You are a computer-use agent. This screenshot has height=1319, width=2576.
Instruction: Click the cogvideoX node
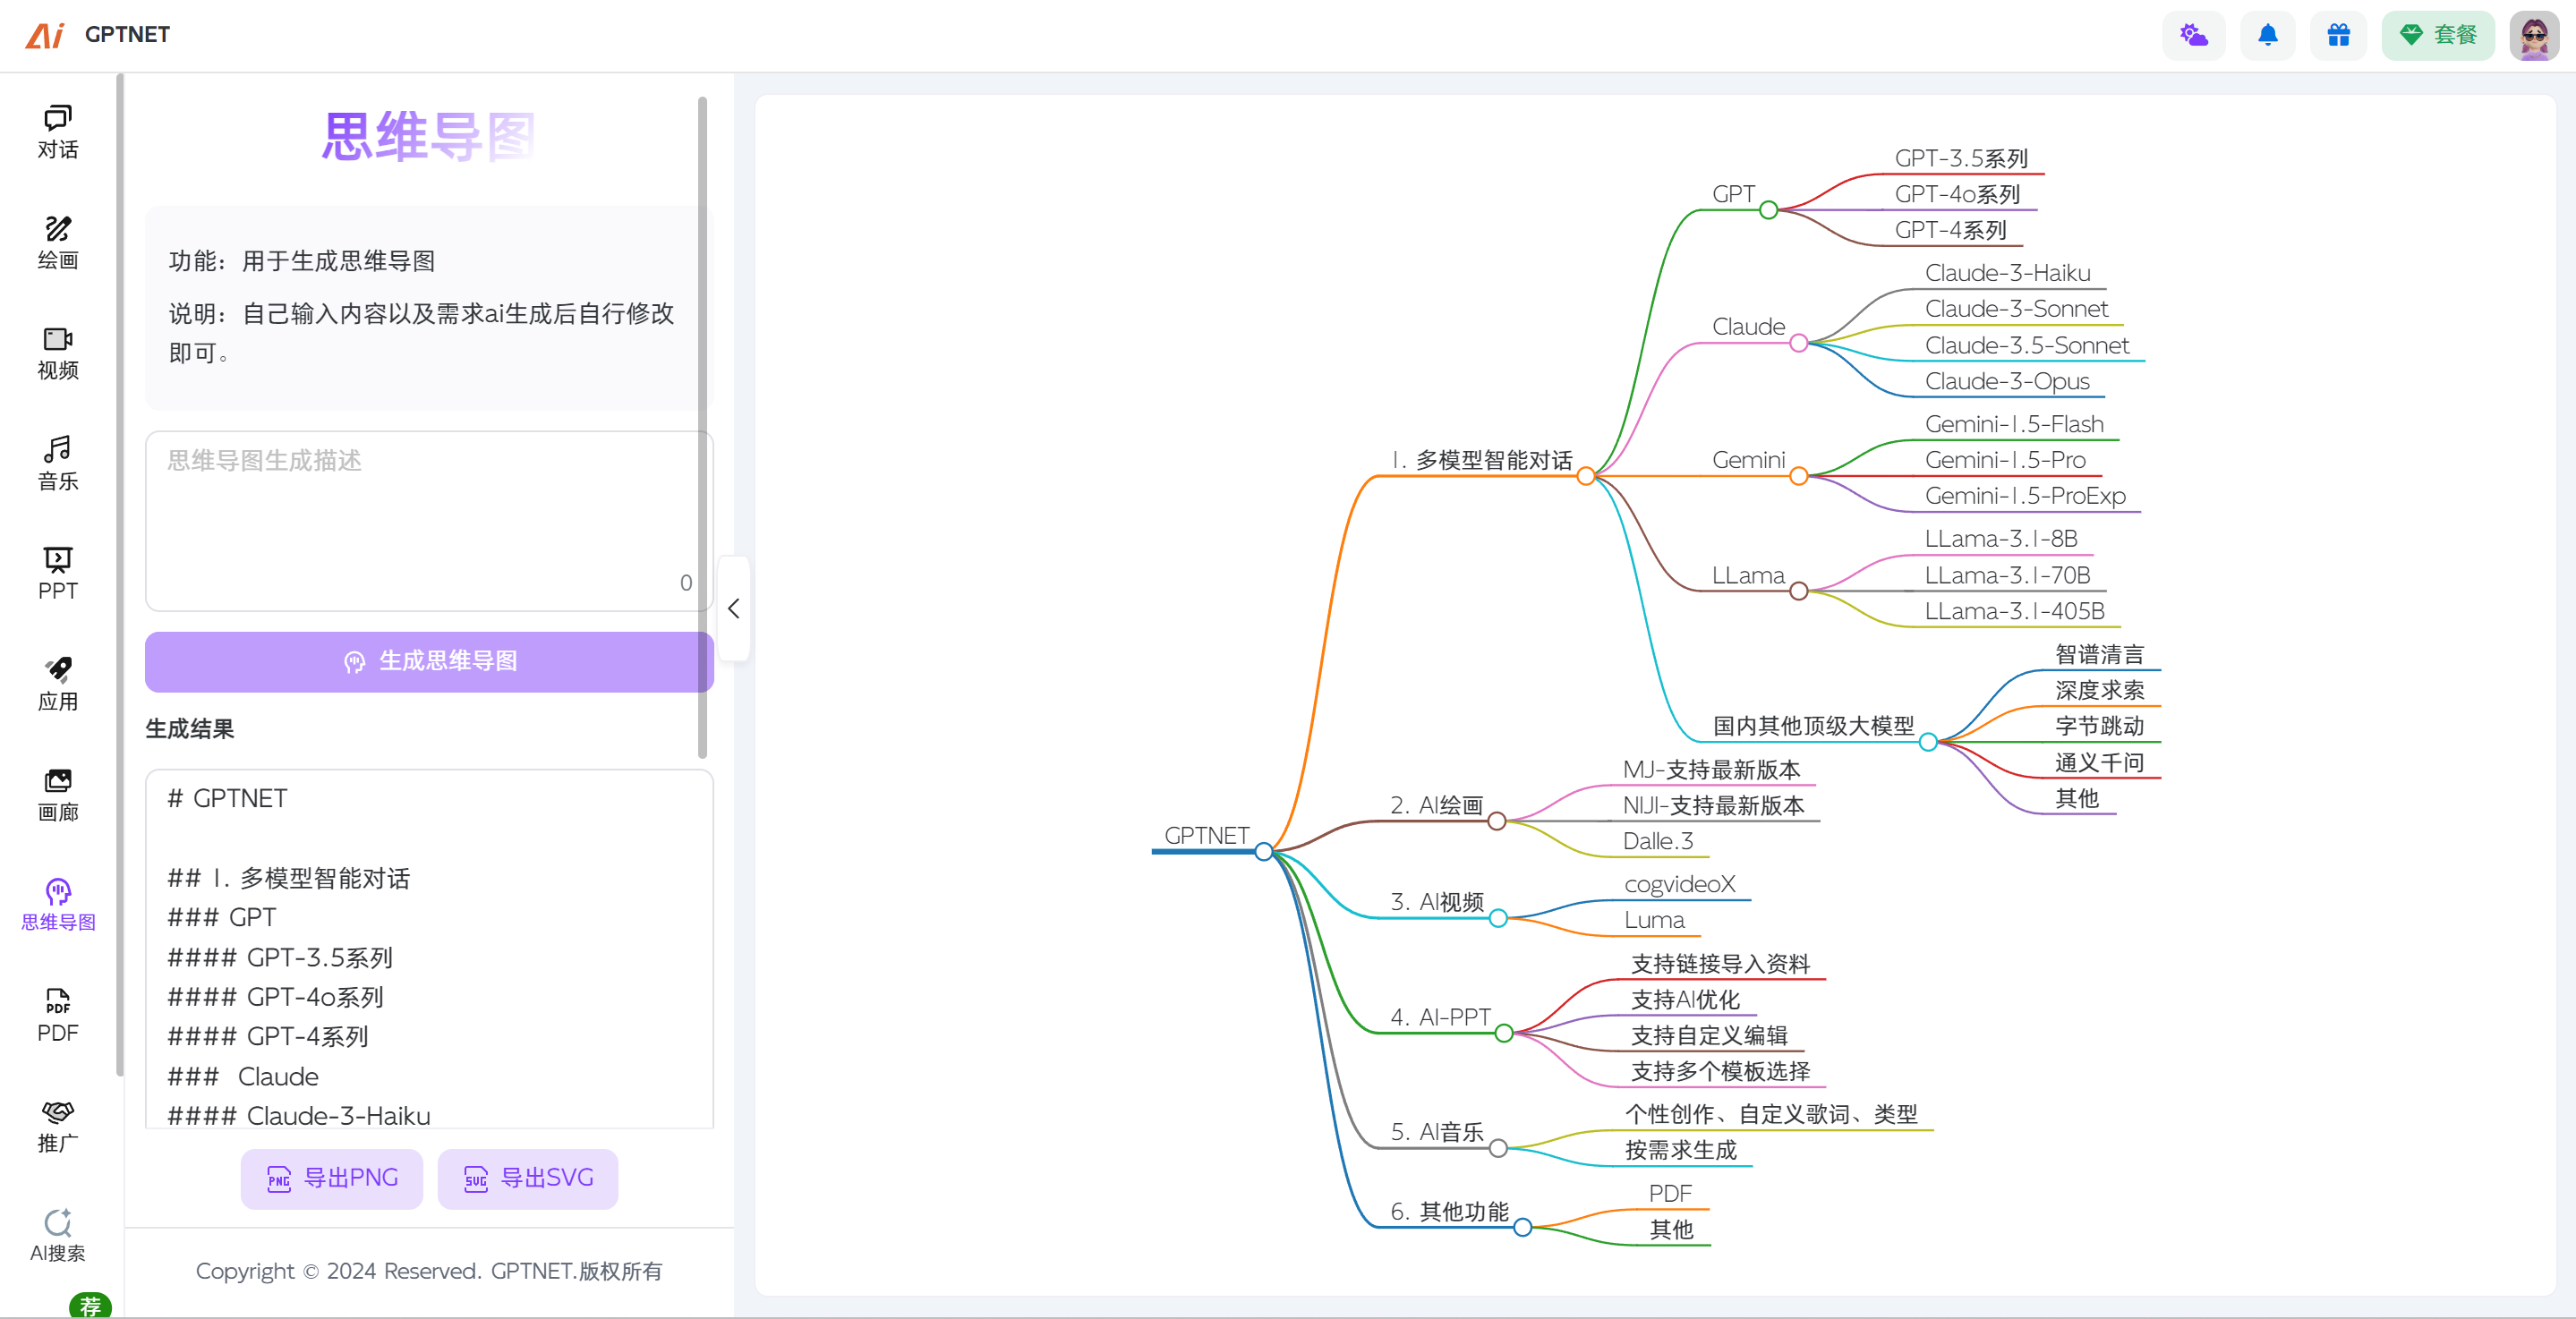click(1680, 884)
